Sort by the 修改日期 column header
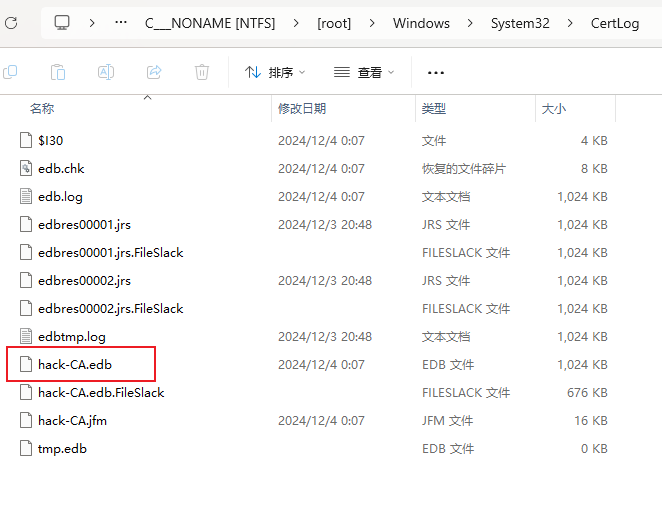The height and width of the screenshot is (522, 662). [302, 108]
